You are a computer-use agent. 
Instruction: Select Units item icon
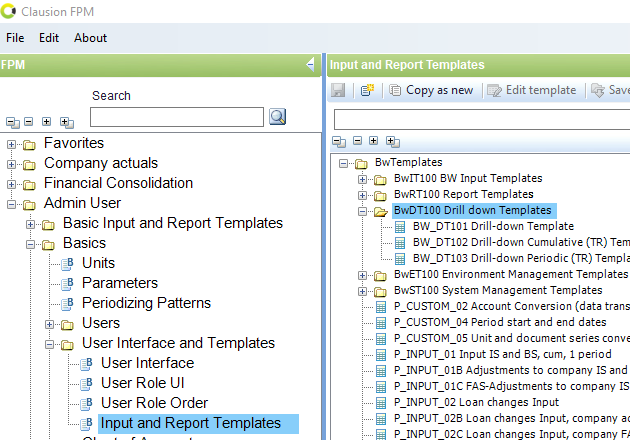tap(67, 264)
